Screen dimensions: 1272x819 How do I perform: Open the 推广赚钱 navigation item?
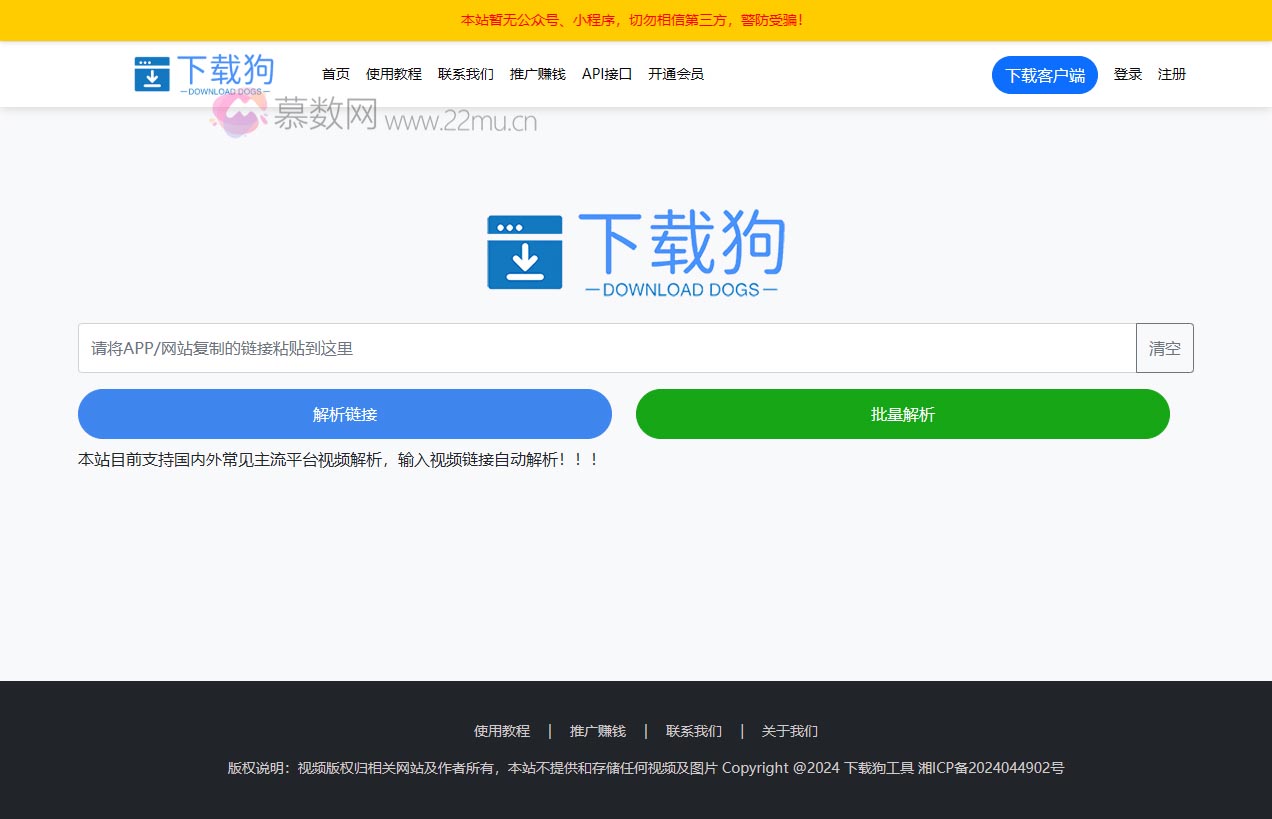[x=537, y=73]
